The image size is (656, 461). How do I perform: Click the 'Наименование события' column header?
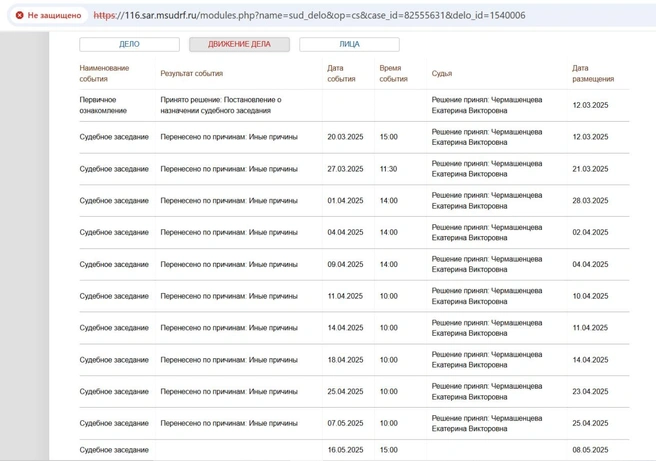click(x=104, y=73)
